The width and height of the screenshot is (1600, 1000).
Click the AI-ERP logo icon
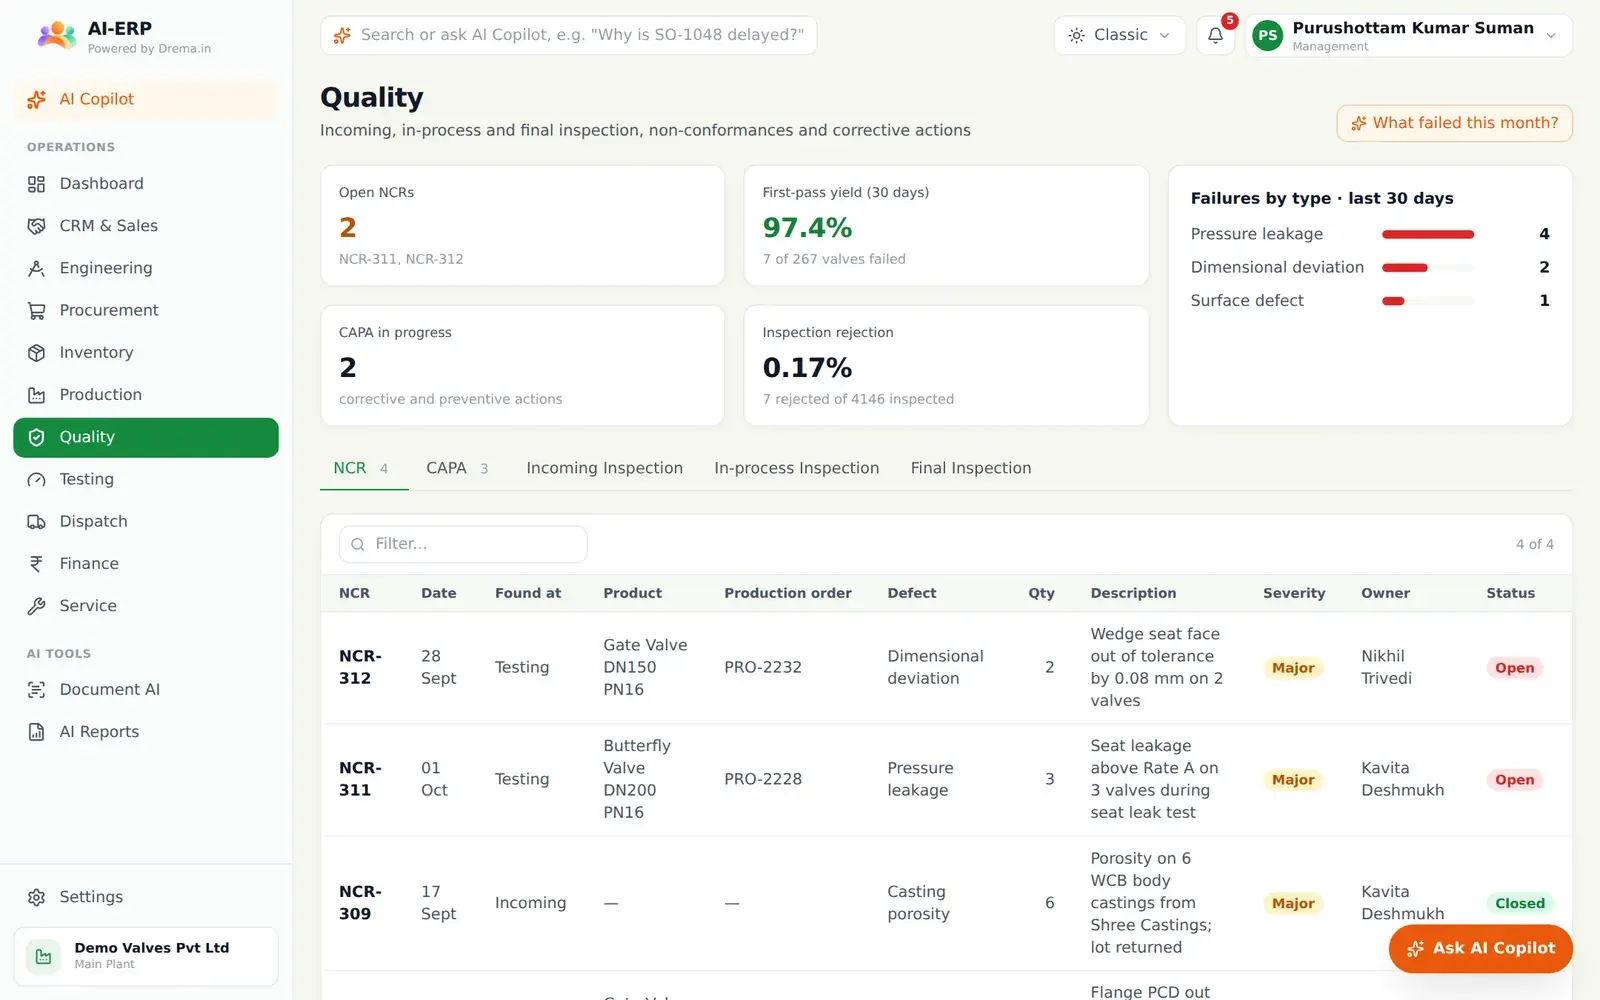pyautogui.click(x=57, y=36)
